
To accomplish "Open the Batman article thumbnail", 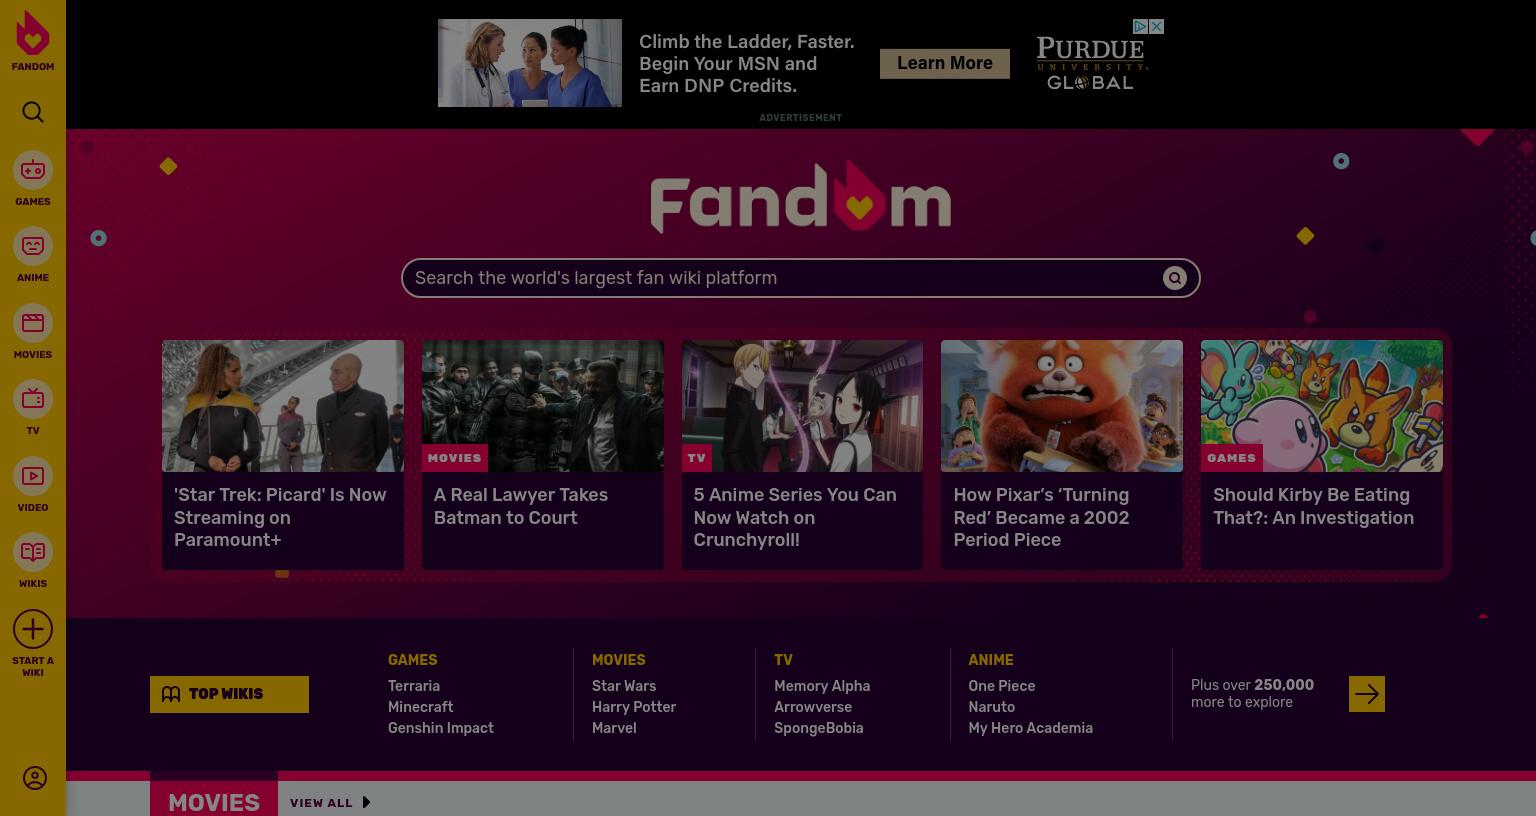I will tap(543, 406).
